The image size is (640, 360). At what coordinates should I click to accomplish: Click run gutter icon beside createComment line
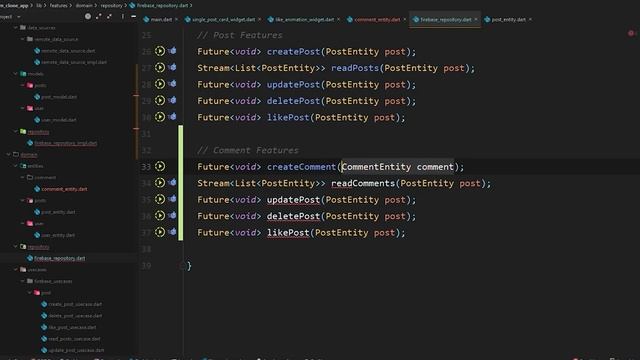tap(160, 166)
